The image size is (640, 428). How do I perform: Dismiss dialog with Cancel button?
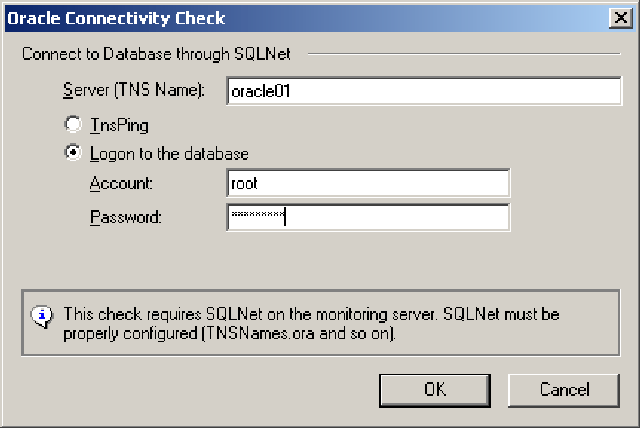564,390
